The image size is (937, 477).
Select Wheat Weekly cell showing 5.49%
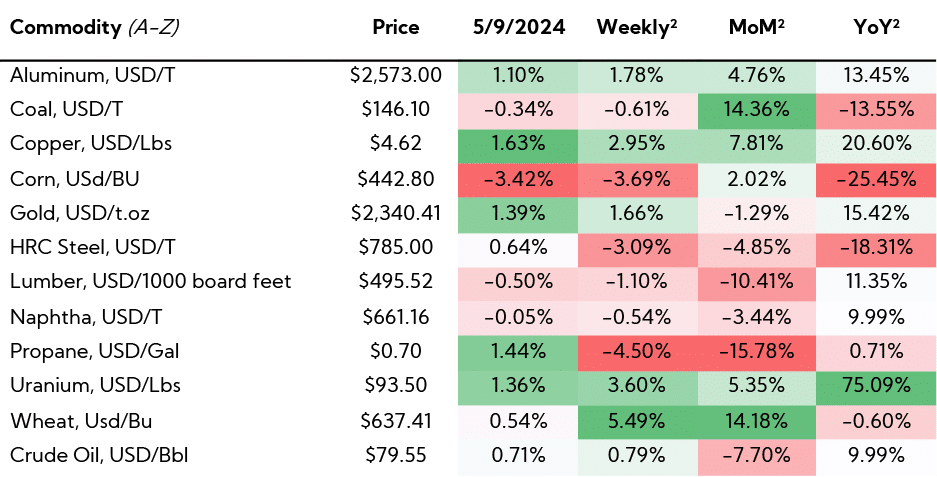[x=637, y=419]
